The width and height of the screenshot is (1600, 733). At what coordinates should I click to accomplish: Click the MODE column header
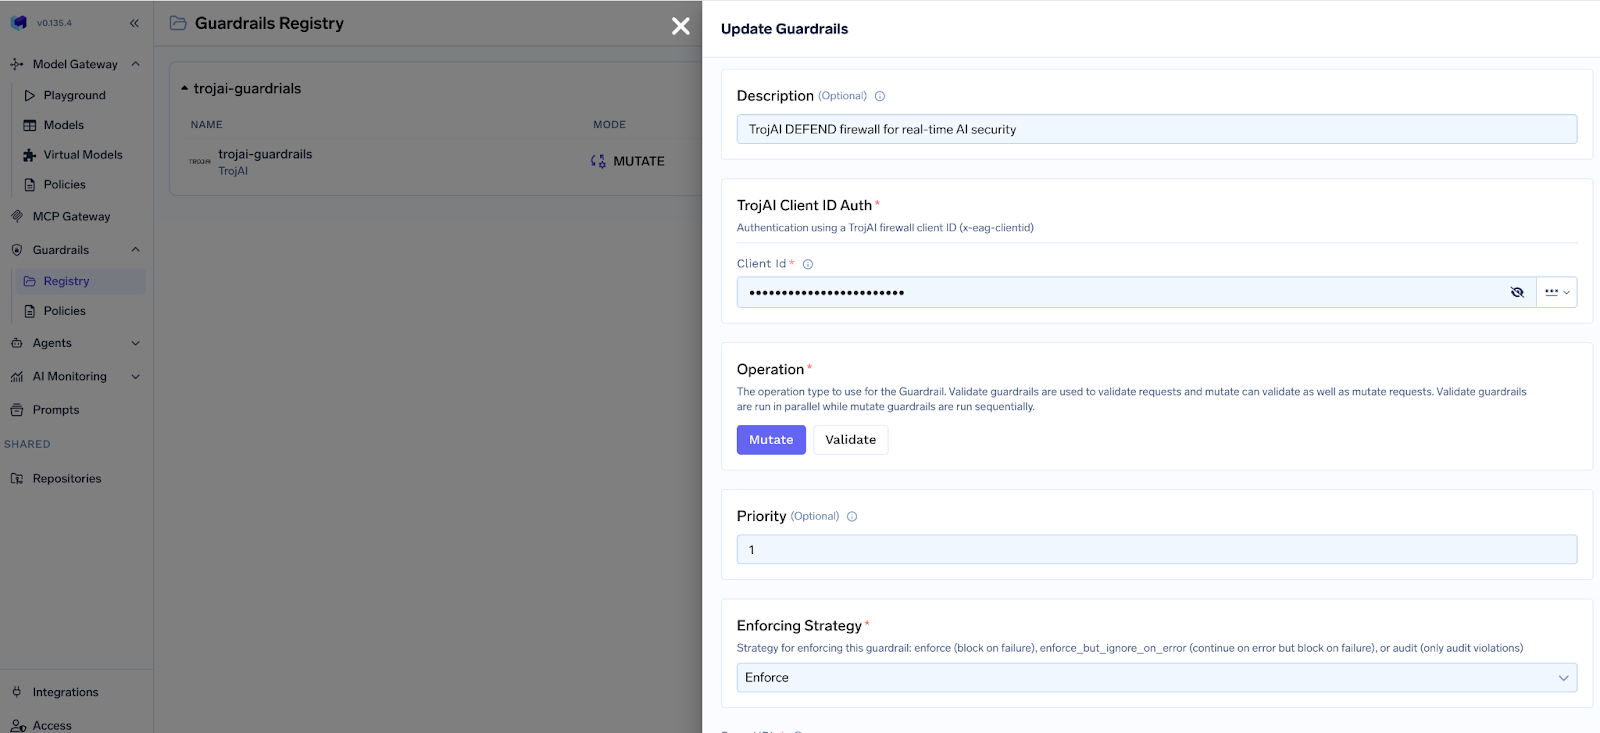click(609, 125)
